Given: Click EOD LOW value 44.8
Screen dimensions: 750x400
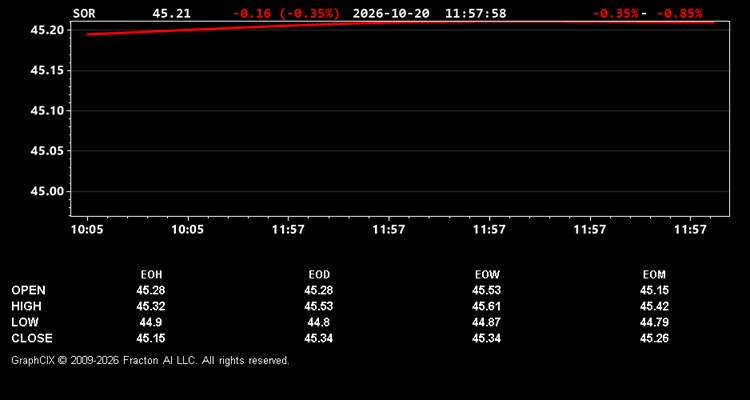Looking at the screenshot, I should [x=319, y=322].
